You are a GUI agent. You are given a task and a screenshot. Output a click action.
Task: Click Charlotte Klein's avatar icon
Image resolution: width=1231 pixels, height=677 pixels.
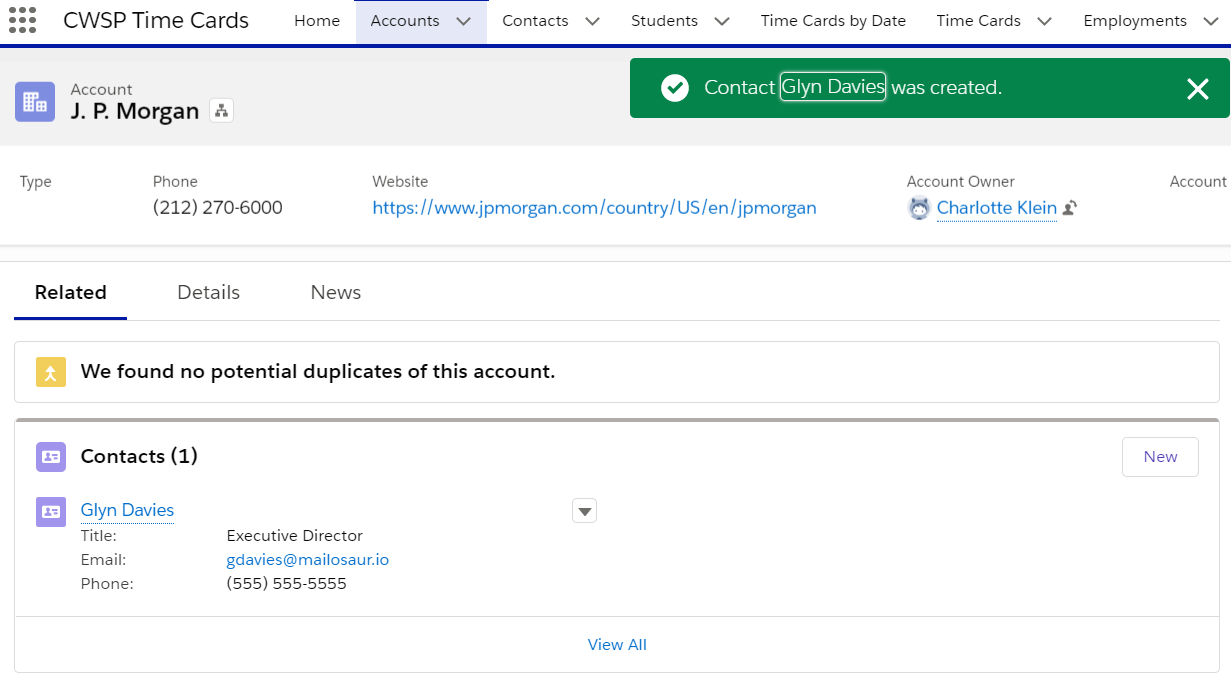(x=919, y=208)
